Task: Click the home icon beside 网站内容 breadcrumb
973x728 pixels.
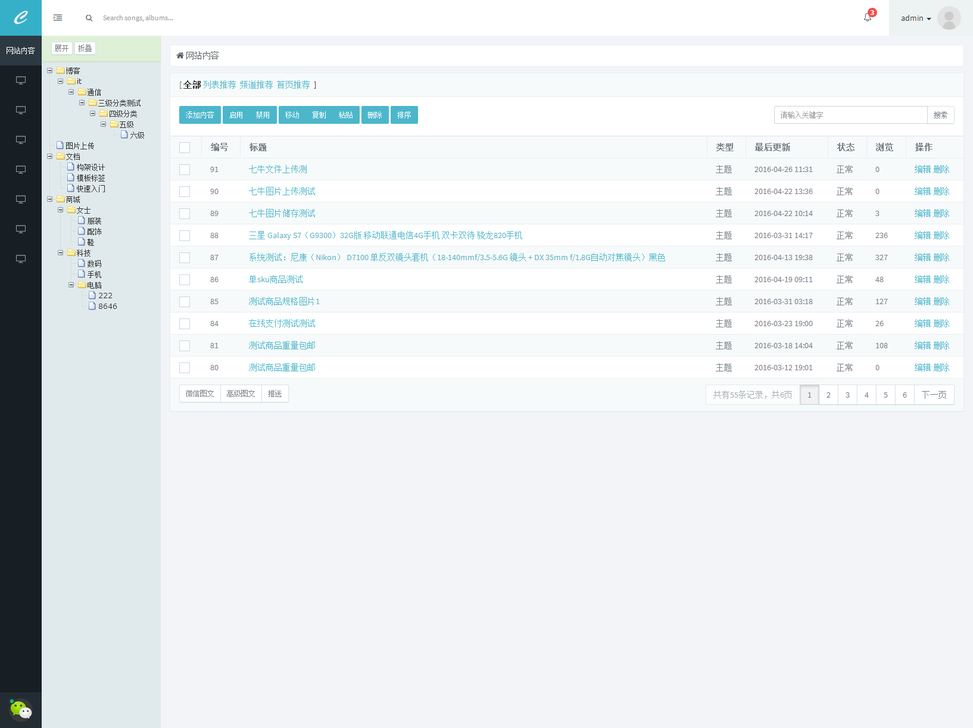Action: tap(180, 55)
